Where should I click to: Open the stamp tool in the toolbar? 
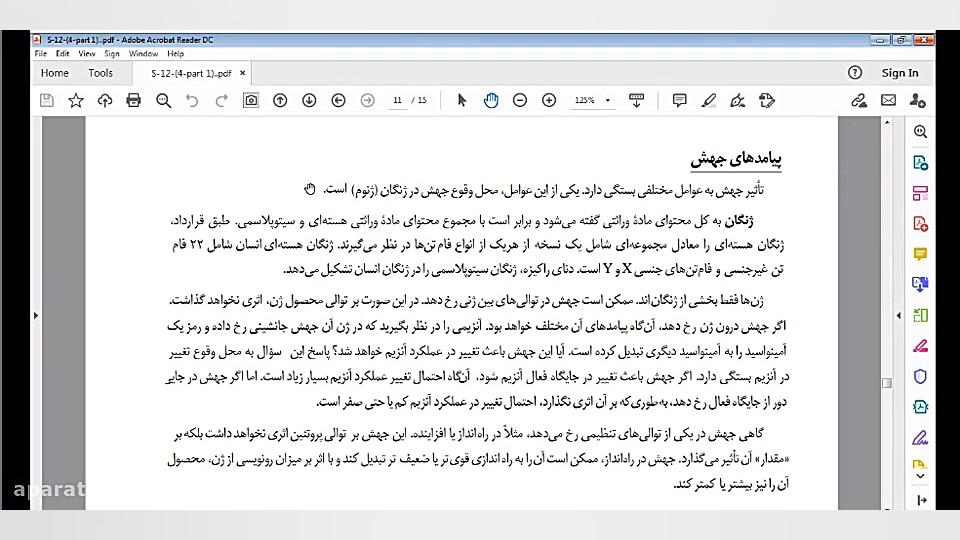coord(767,100)
